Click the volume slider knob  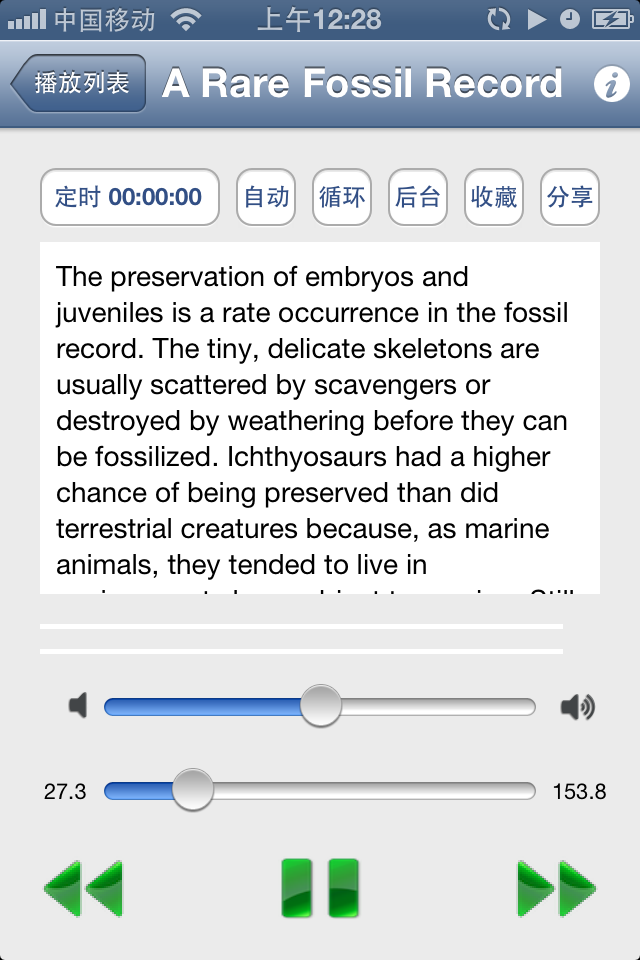click(x=321, y=706)
